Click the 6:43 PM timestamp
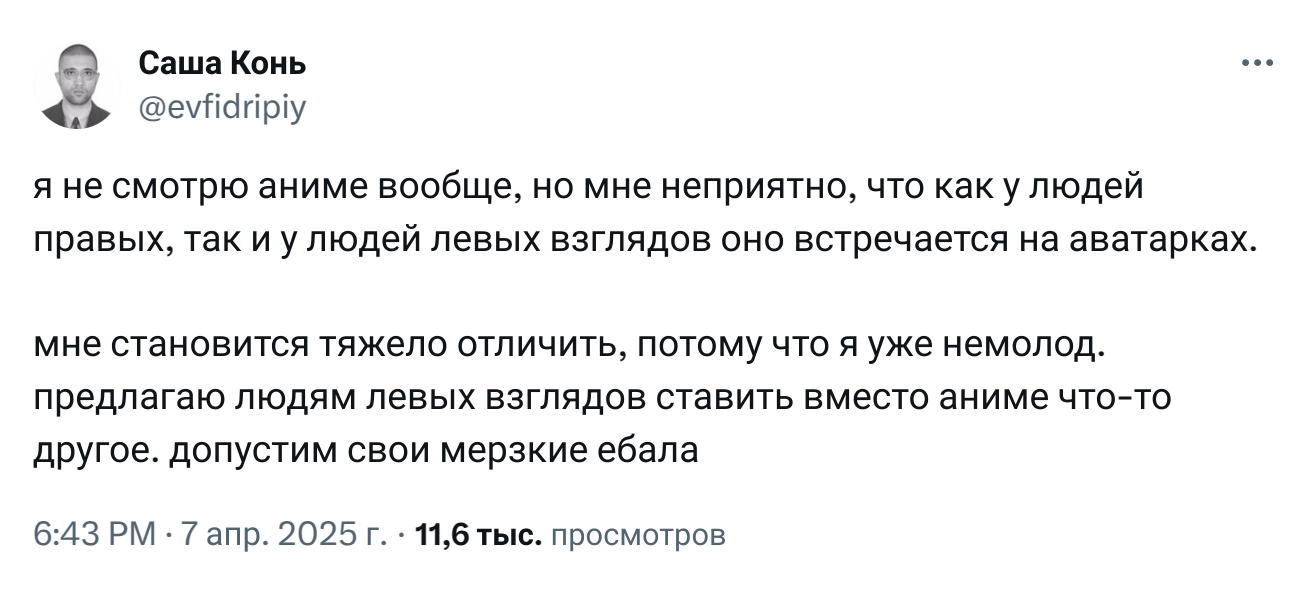The image size is (1310, 589). tap(95, 536)
